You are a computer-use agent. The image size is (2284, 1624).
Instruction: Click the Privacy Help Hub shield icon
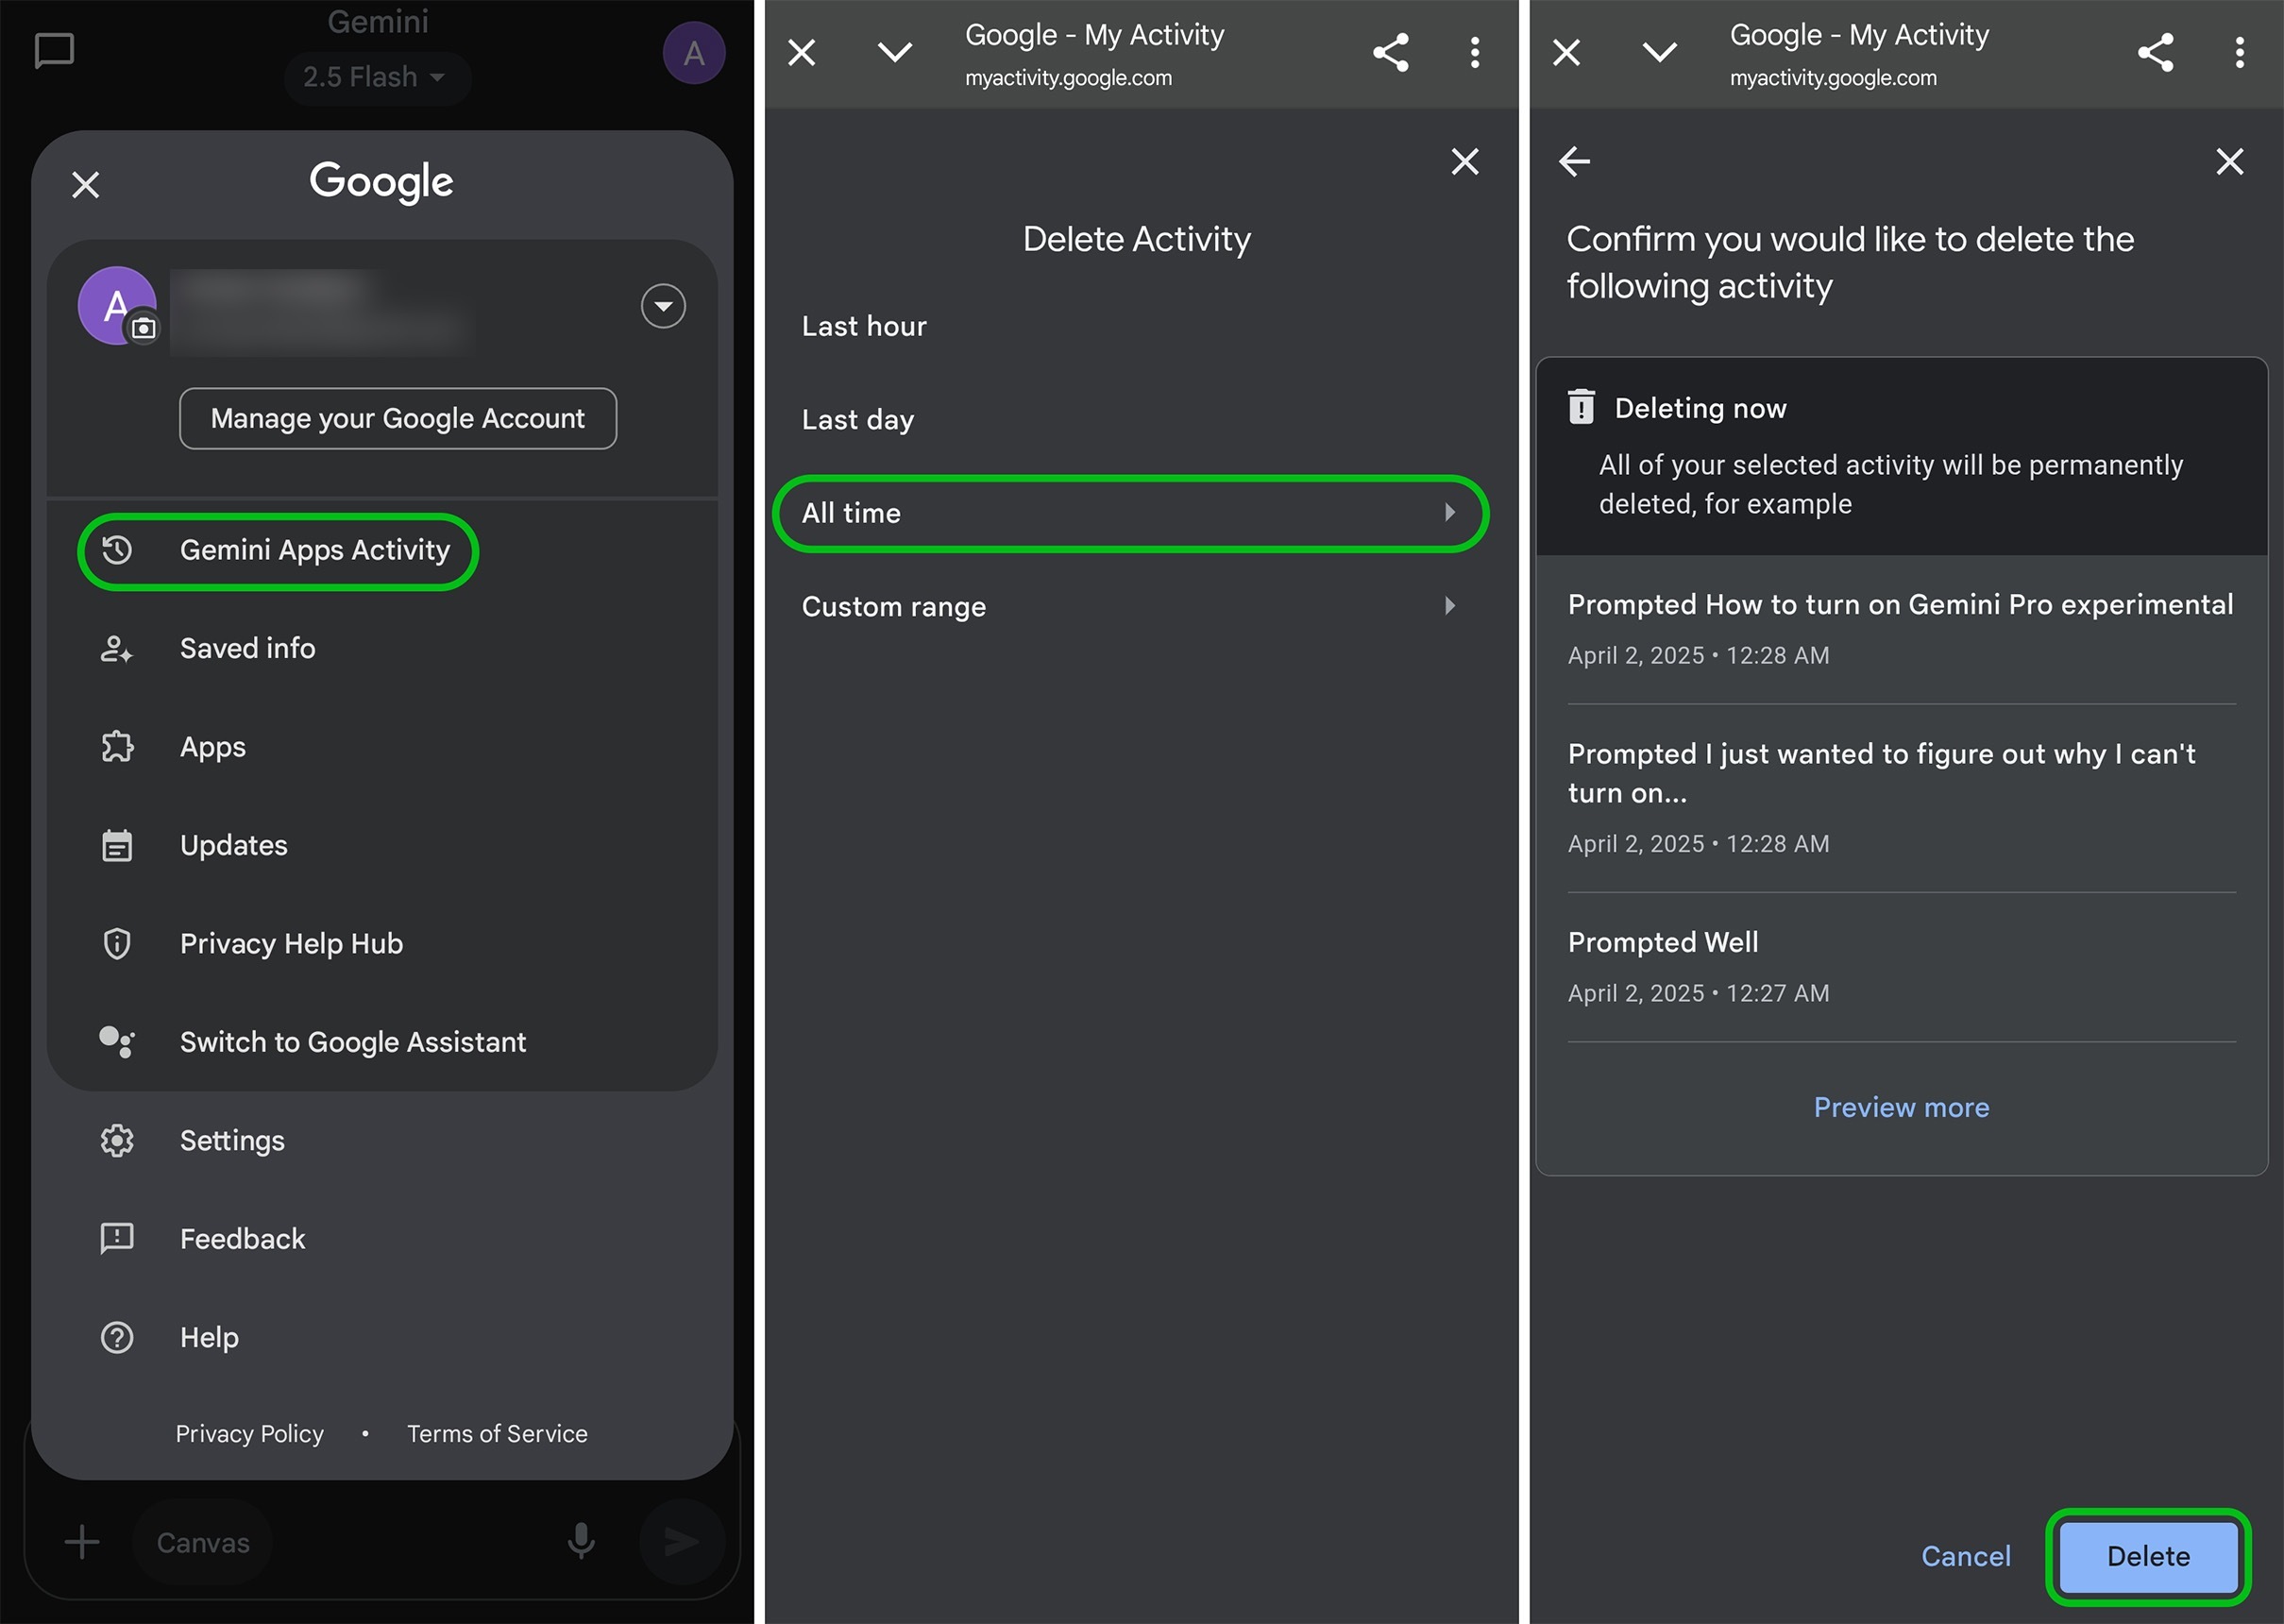click(117, 943)
